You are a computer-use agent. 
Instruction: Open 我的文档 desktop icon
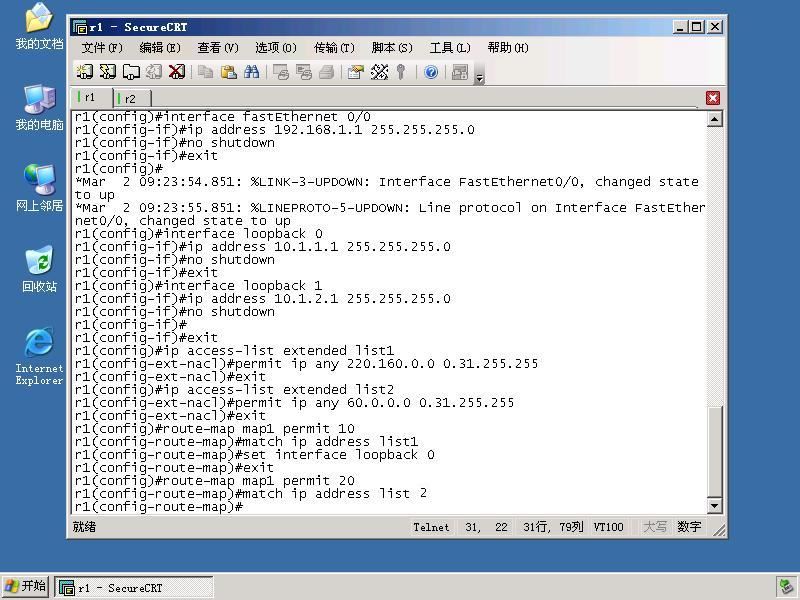[39, 27]
